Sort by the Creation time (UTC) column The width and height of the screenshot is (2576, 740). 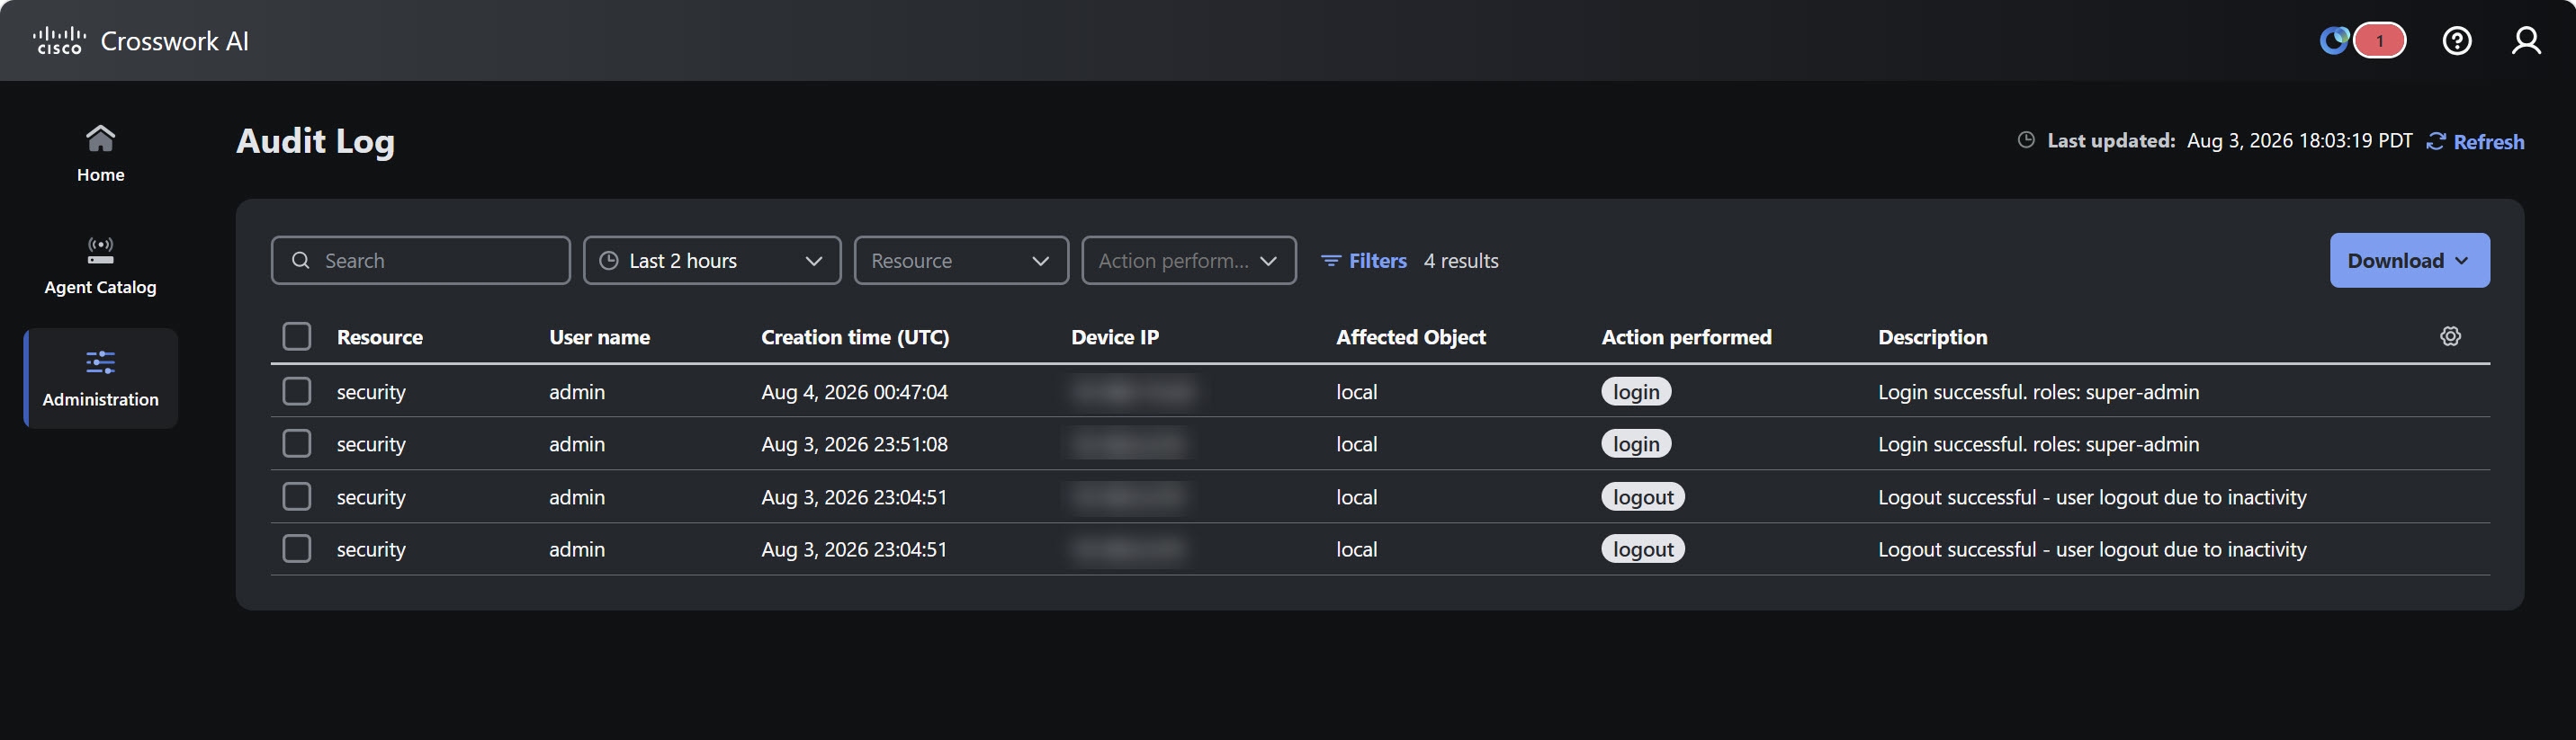[x=855, y=337]
